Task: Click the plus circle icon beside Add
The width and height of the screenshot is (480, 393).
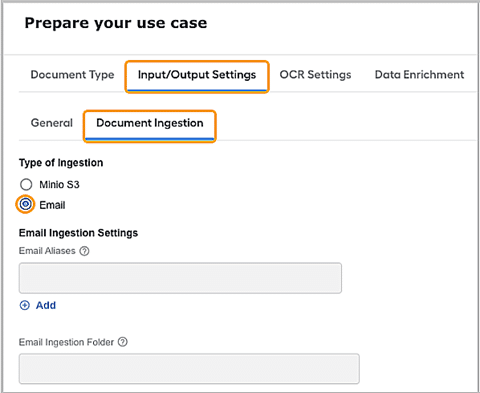Action: [x=25, y=305]
